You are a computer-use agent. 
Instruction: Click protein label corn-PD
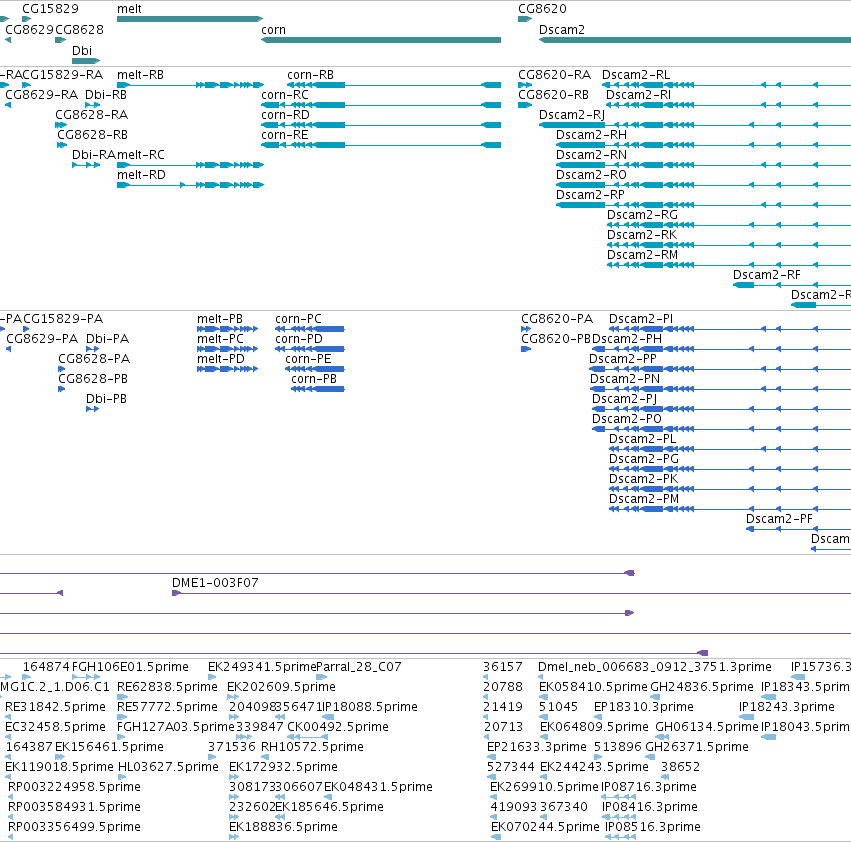coord(299,339)
